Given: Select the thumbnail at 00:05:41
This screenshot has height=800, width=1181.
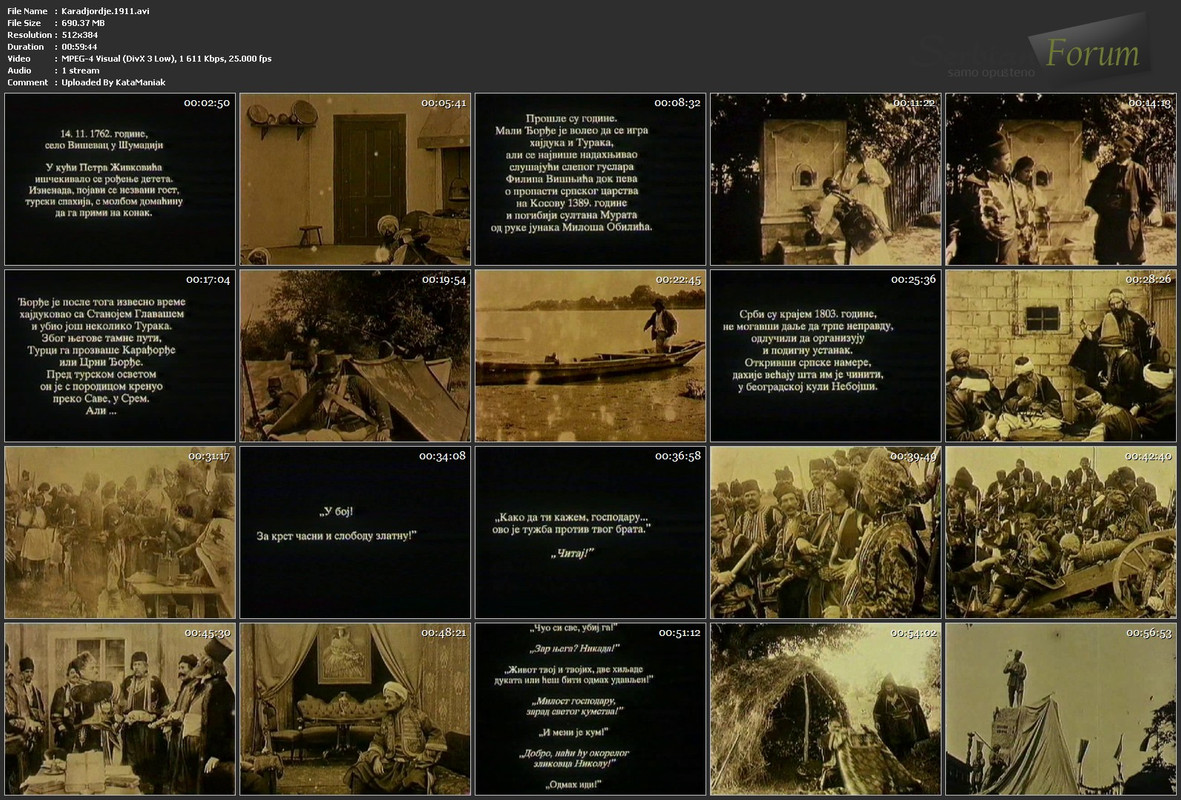Looking at the screenshot, I should coord(355,179).
